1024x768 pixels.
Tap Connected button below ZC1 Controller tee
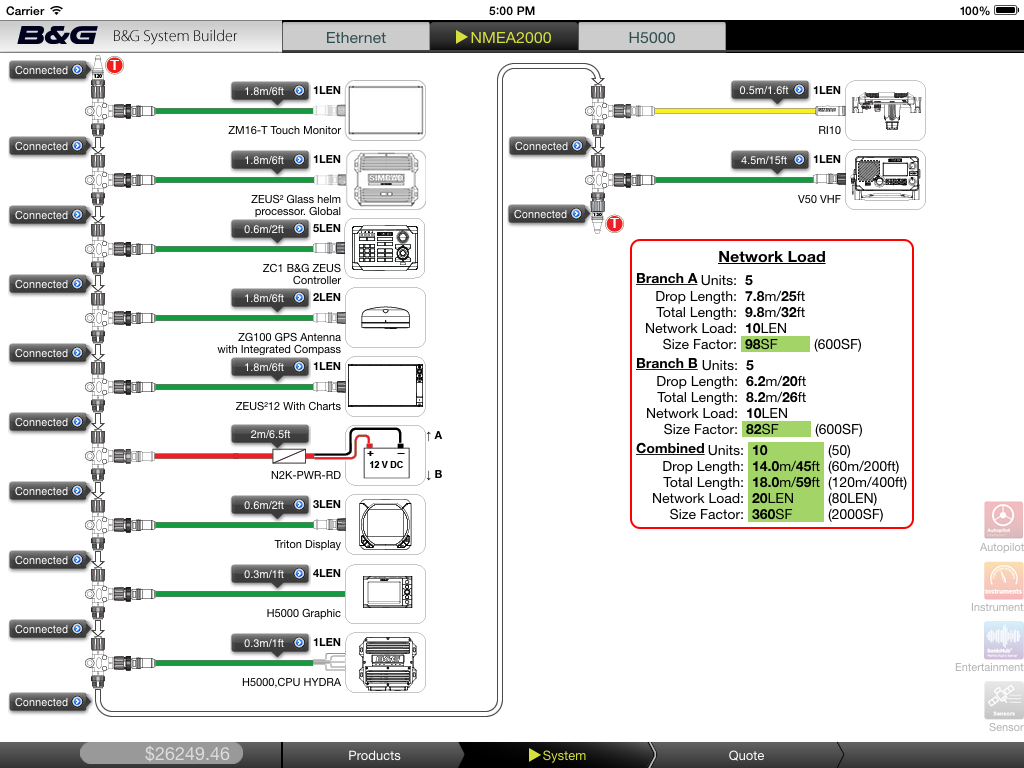(49, 284)
